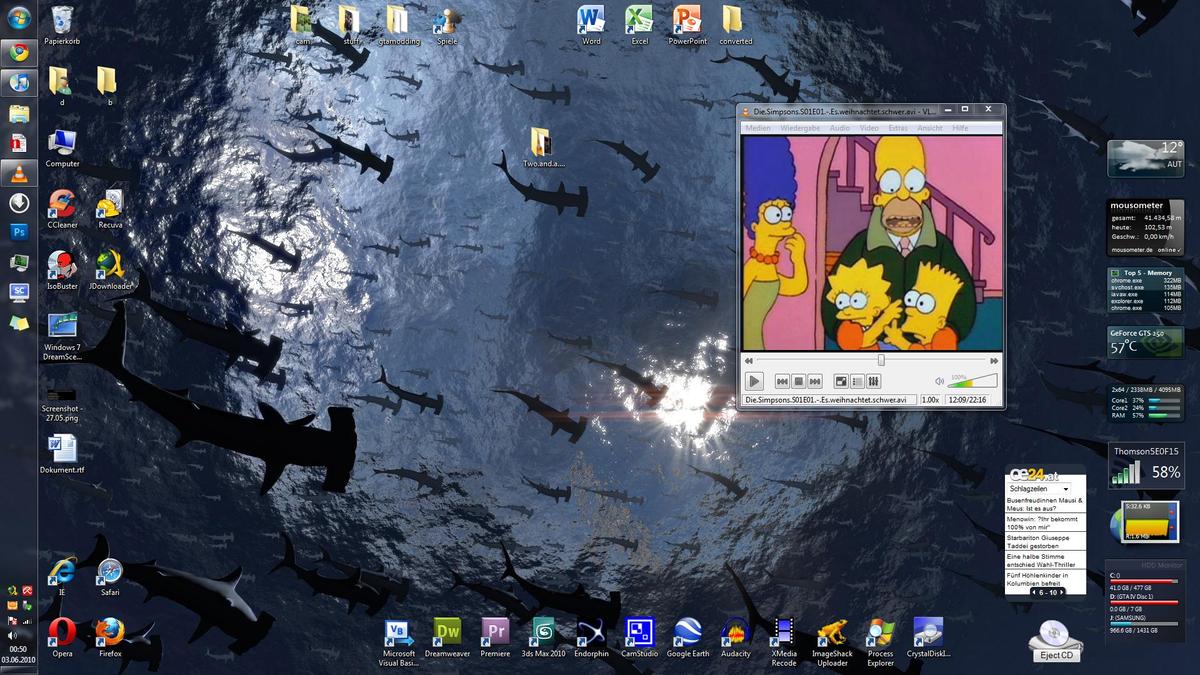Open Dokument.rtf file
1200x675 pixels.
tap(62, 452)
